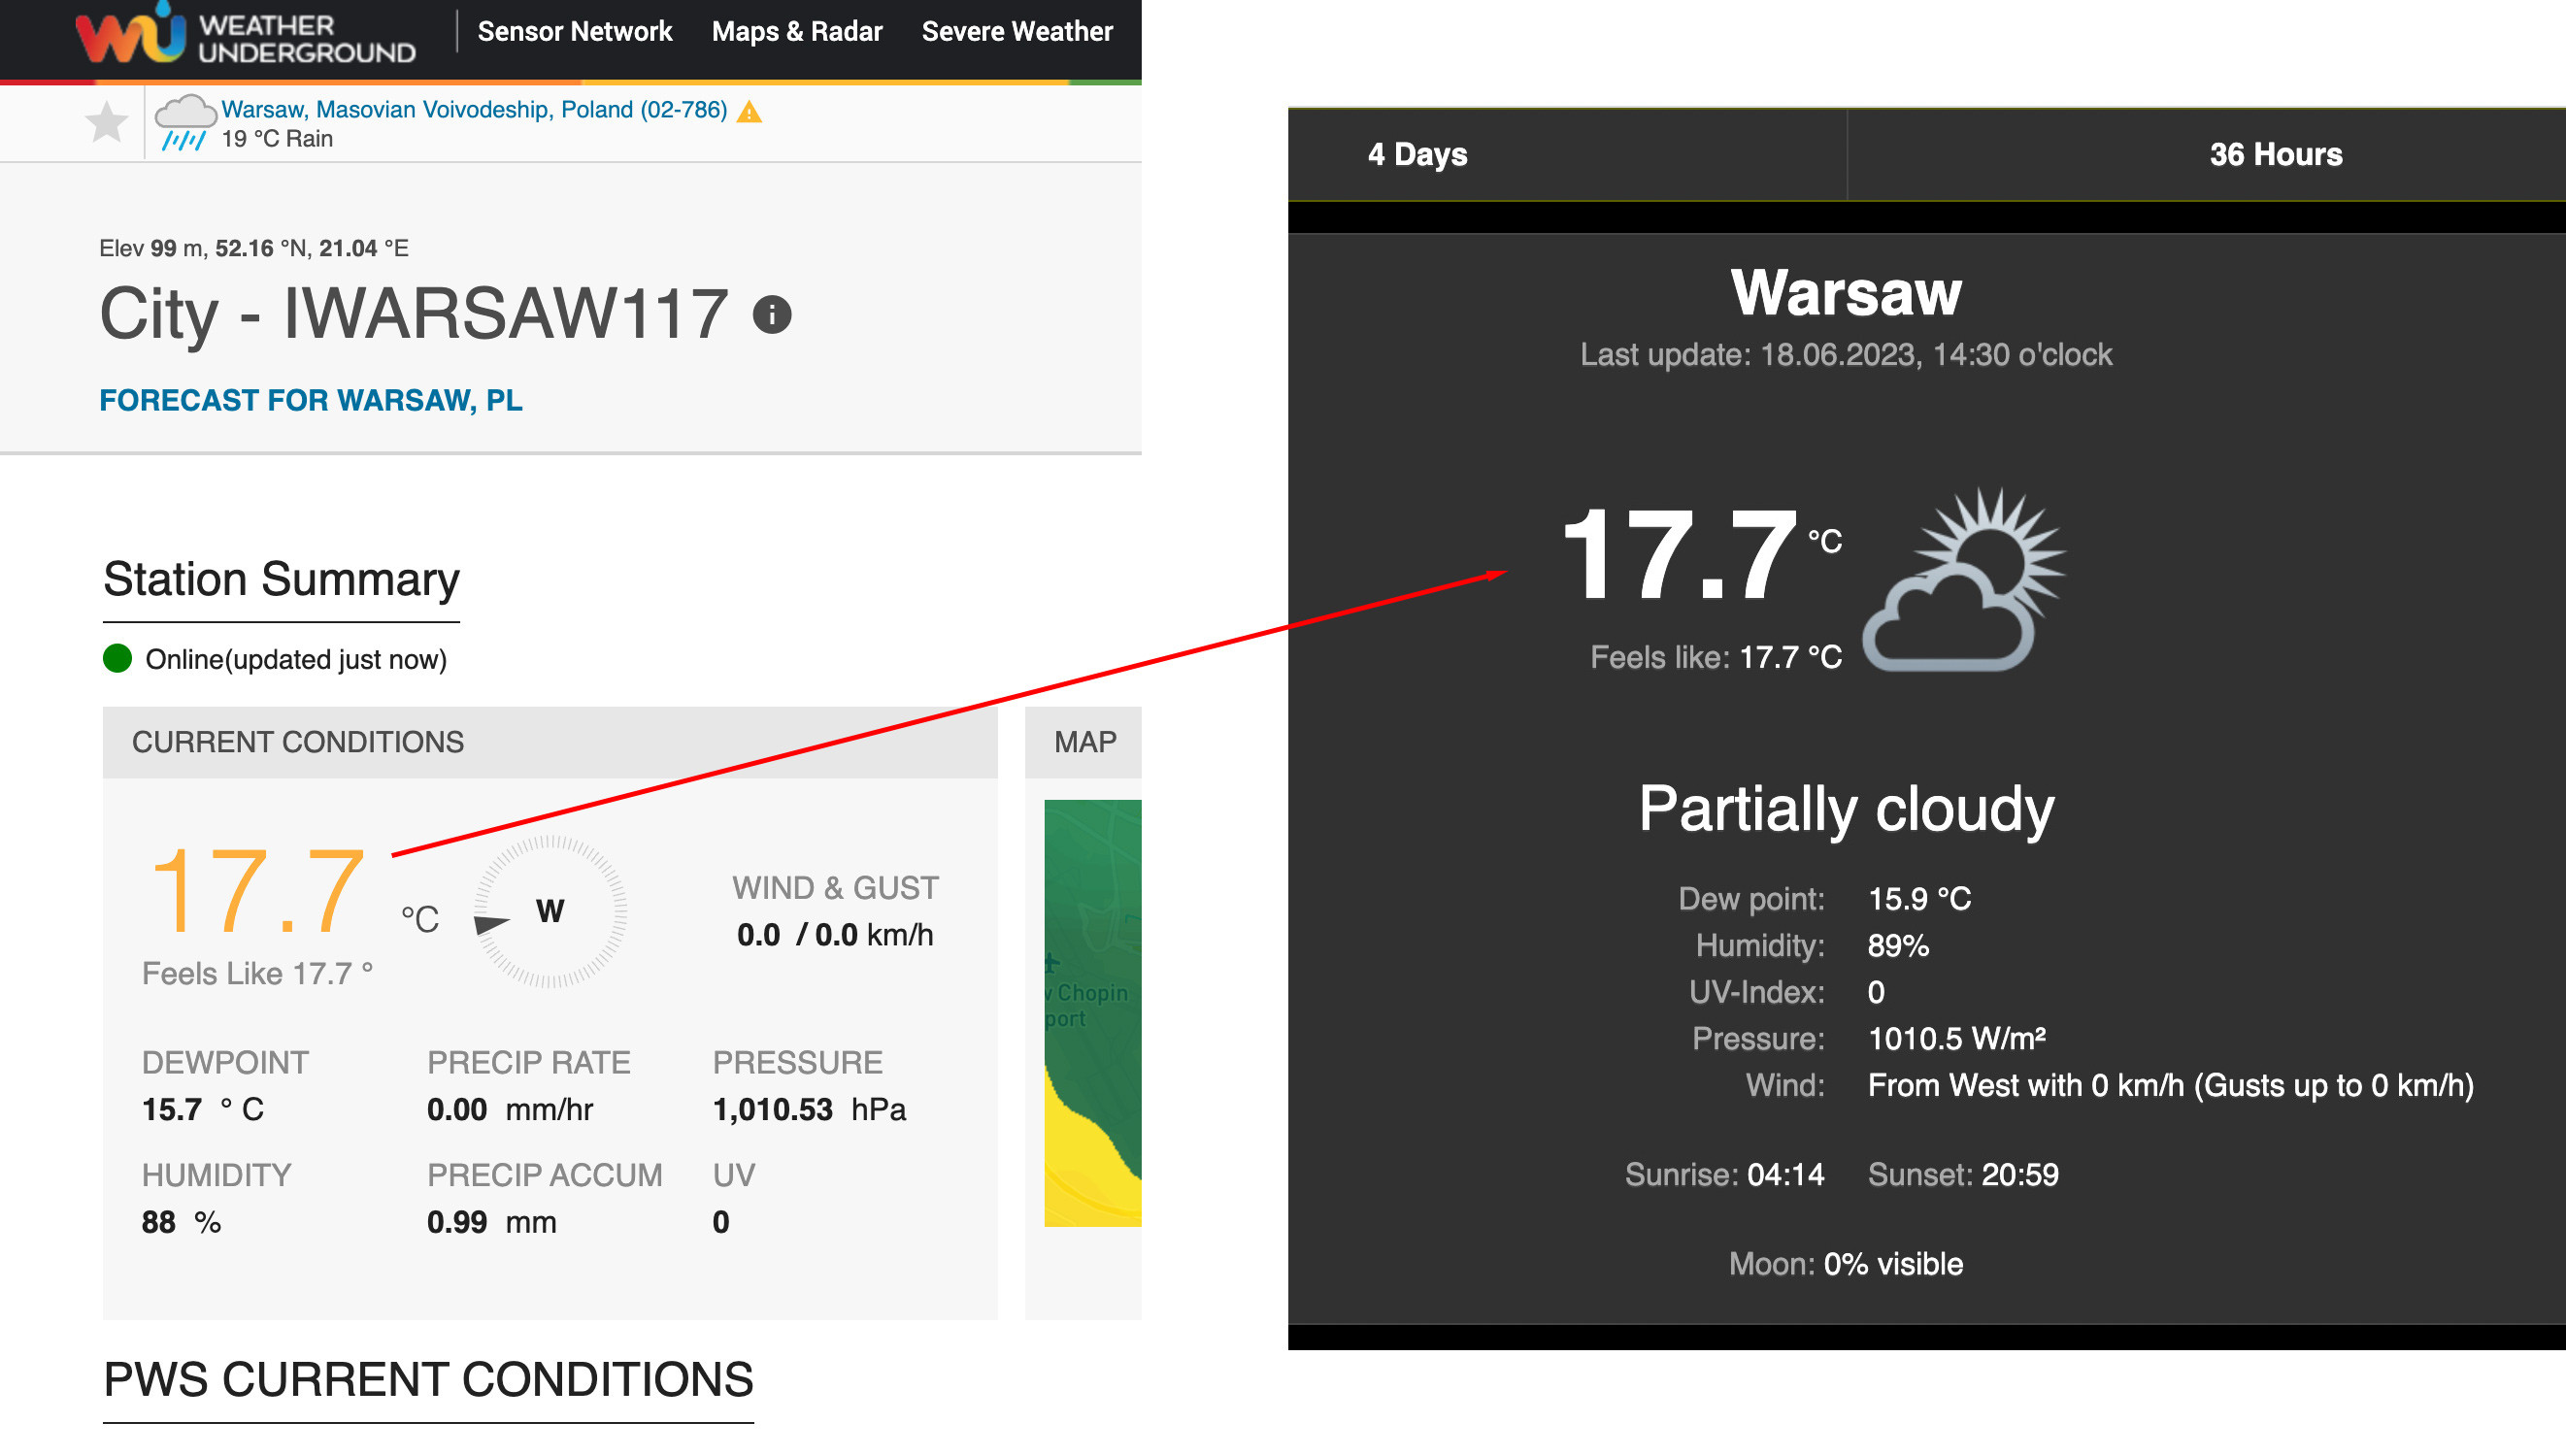Image resolution: width=2566 pixels, height=1456 pixels.
Task: Open the Sensor Network menu
Action: [x=575, y=32]
